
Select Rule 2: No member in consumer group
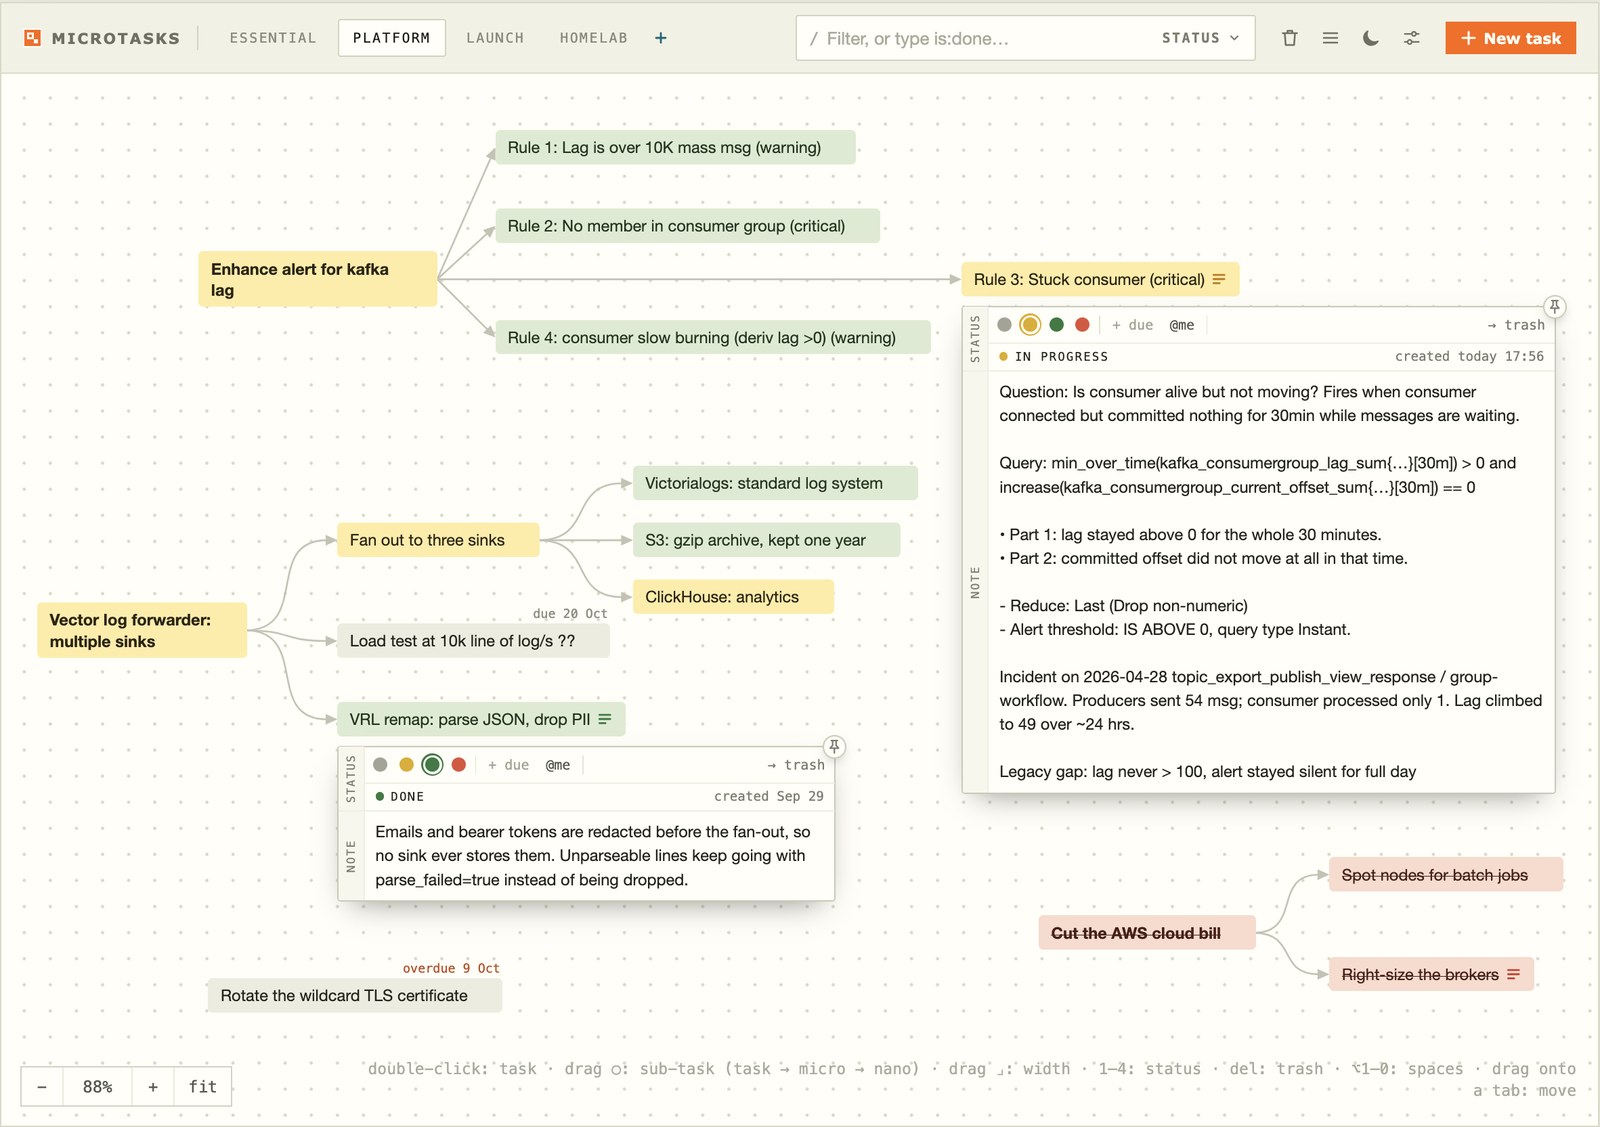(687, 226)
